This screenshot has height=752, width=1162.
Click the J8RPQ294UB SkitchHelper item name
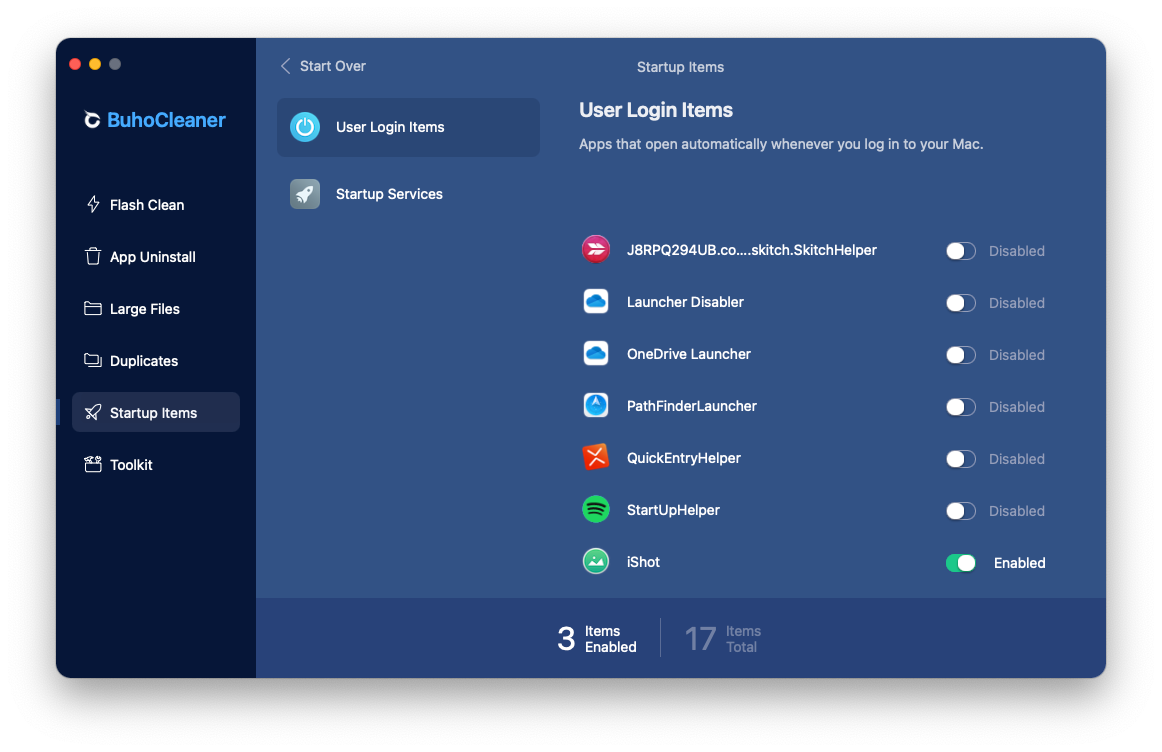[751, 250]
